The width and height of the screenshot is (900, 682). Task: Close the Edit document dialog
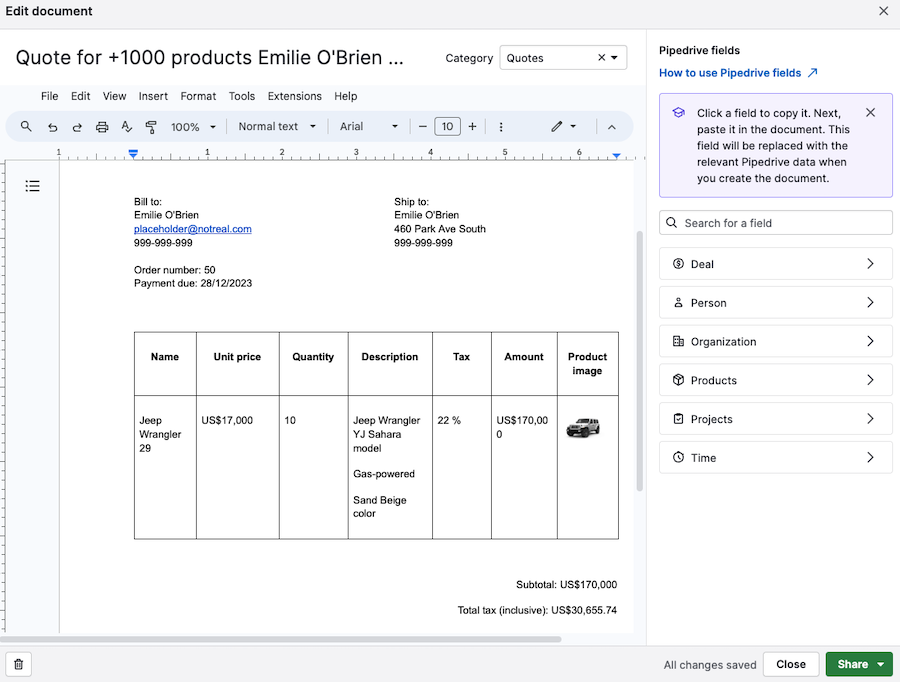pos(883,11)
